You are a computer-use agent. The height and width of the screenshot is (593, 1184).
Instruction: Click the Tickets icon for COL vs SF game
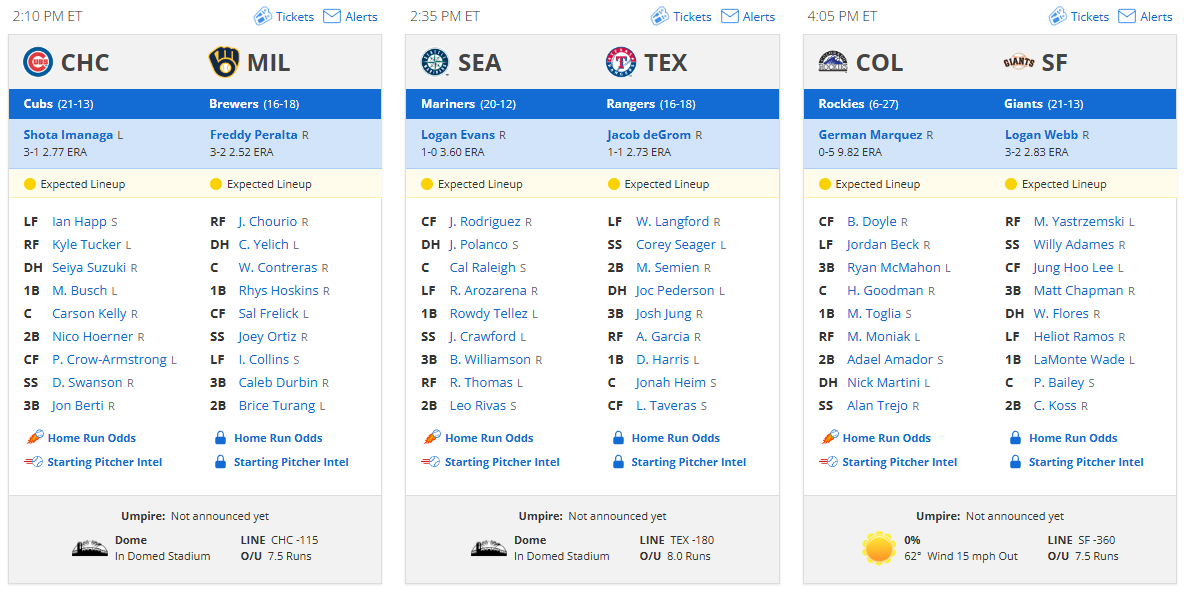tap(1057, 16)
